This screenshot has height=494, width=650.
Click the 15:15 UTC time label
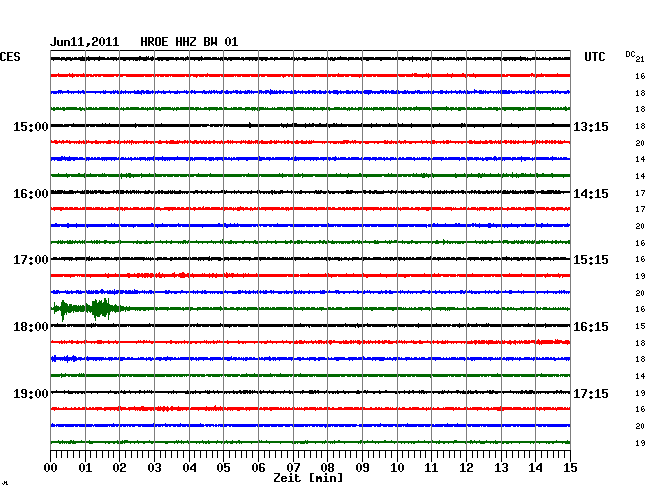[591, 260]
